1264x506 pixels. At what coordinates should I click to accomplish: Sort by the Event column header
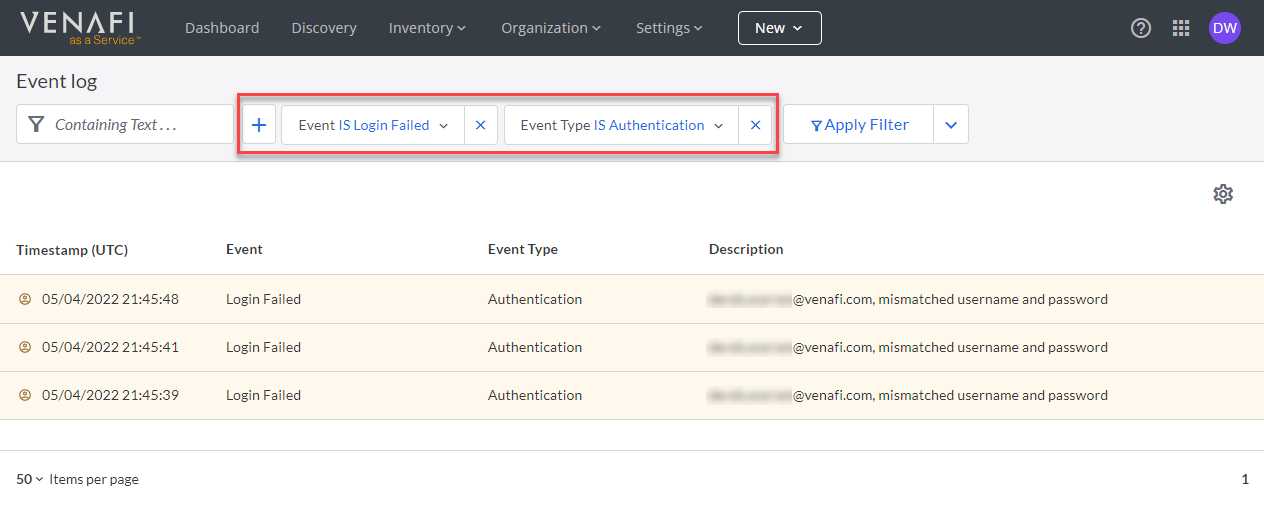[244, 249]
